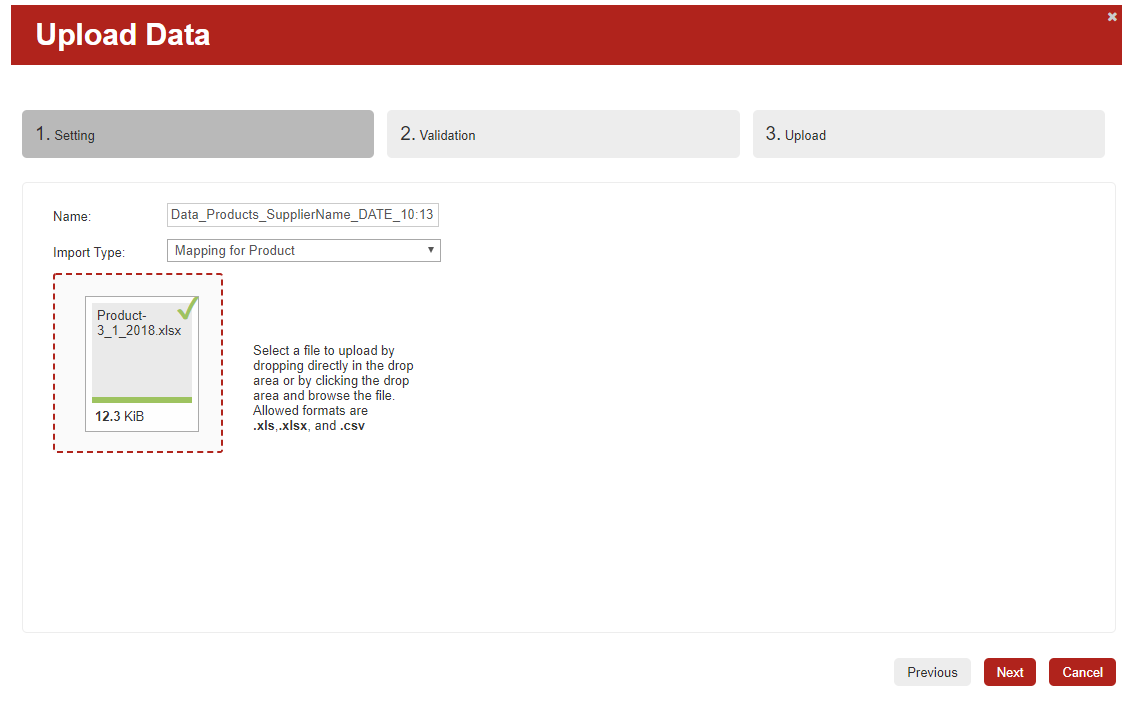Click the Previous button

(x=932, y=672)
